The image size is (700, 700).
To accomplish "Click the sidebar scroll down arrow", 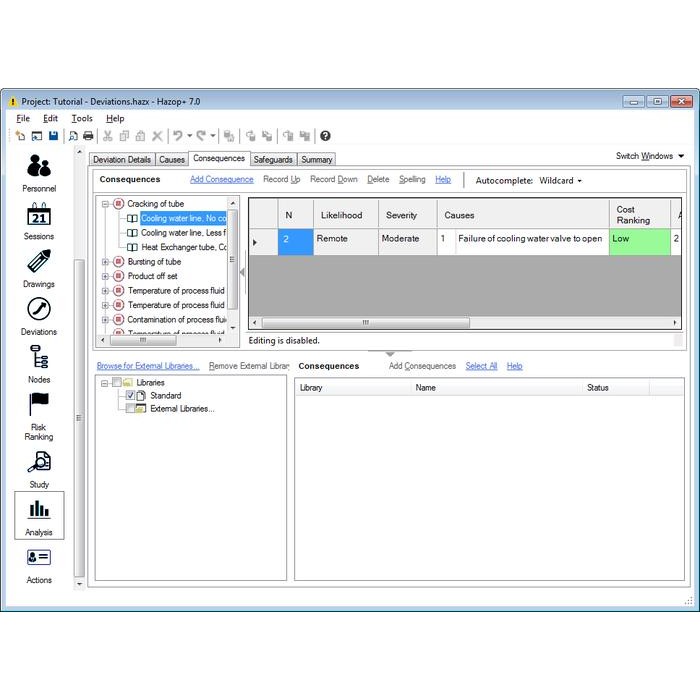I will click(x=79, y=584).
